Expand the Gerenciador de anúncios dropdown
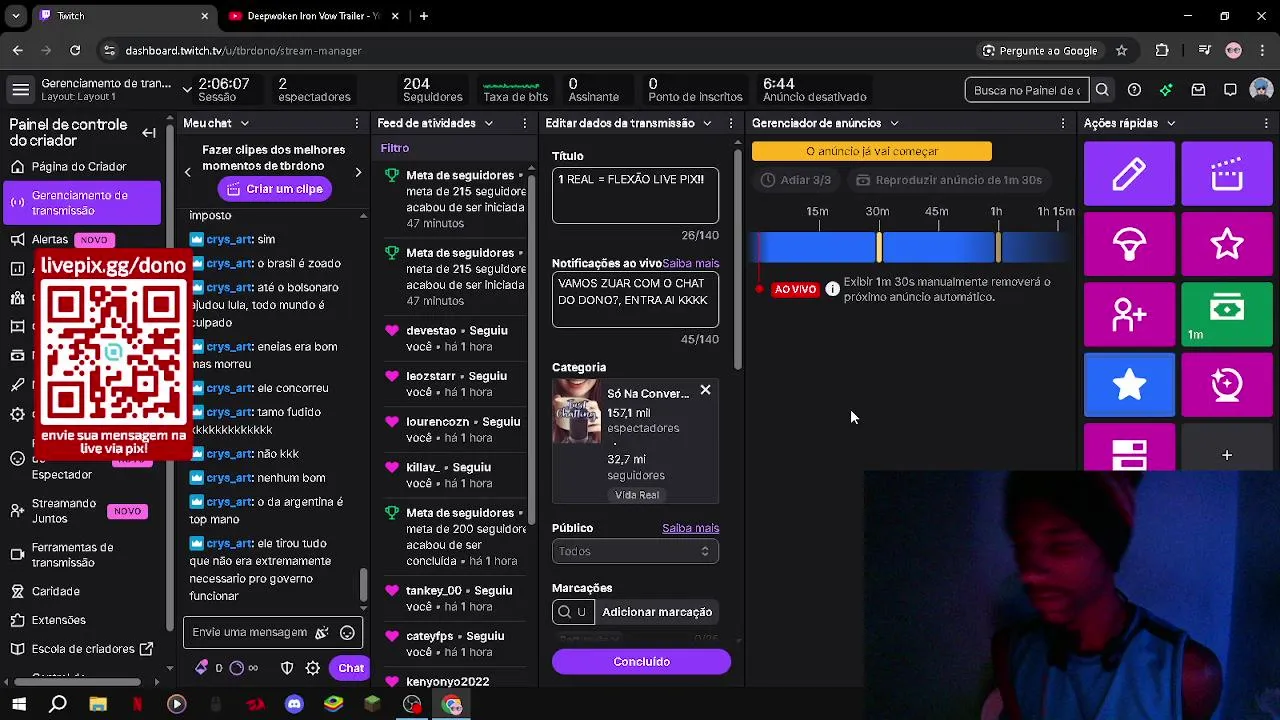Image resolution: width=1280 pixels, height=720 pixels. point(894,123)
